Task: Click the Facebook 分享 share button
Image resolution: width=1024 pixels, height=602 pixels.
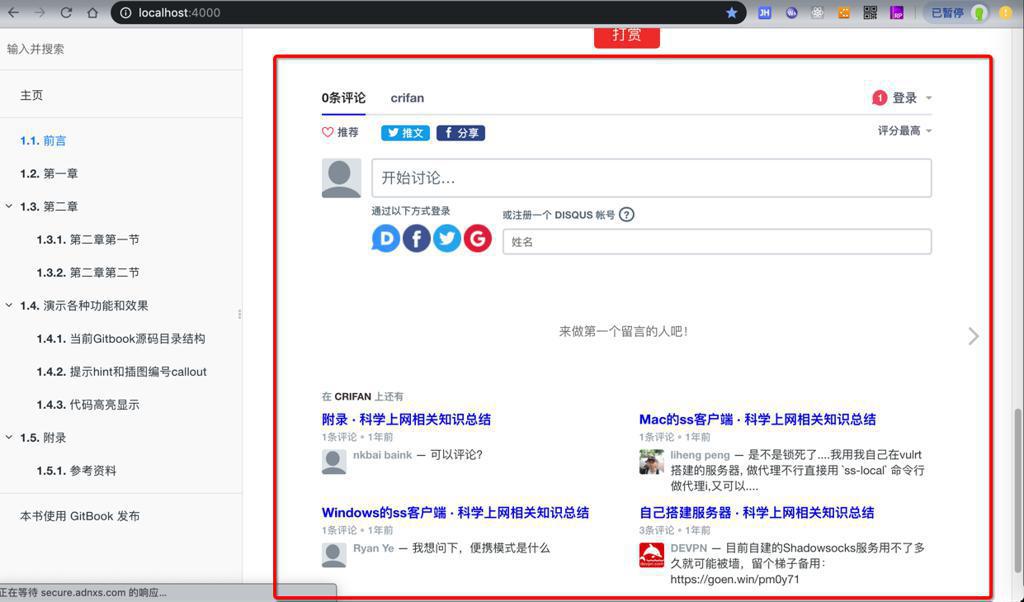Action: (460, 133)
